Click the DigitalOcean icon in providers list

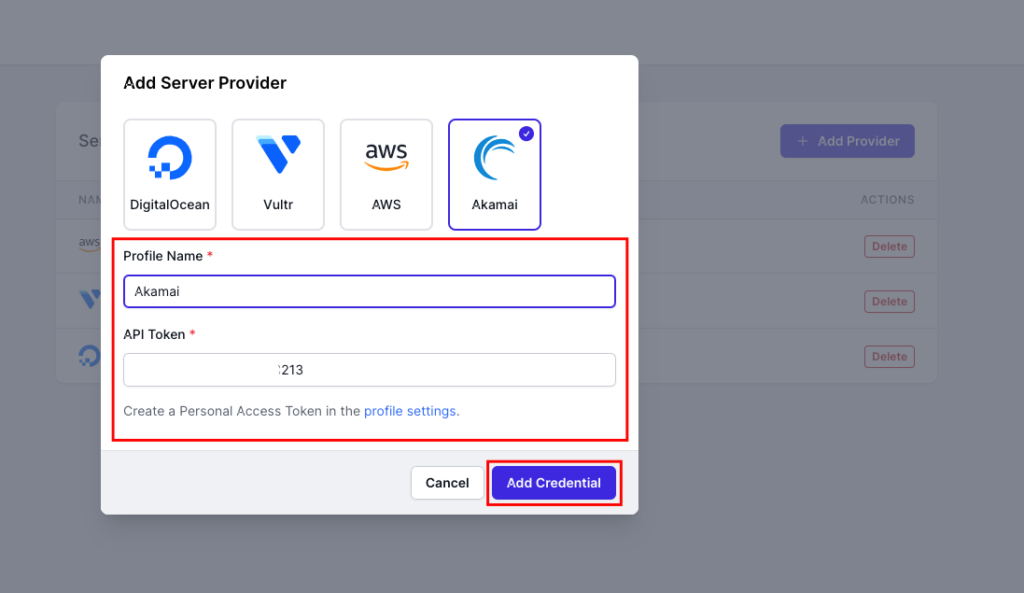tap(89, 355)
